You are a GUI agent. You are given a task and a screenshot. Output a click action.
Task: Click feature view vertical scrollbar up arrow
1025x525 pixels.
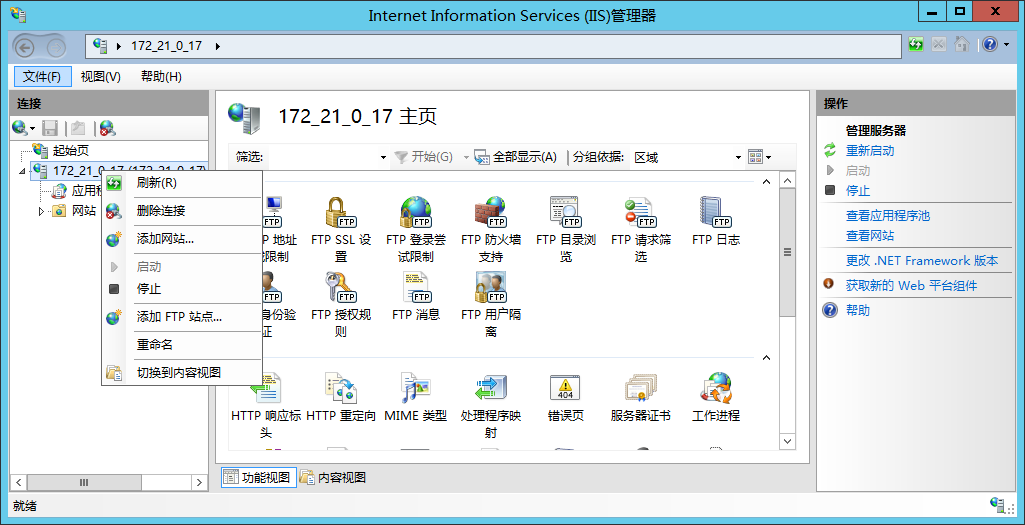point(787,180)
